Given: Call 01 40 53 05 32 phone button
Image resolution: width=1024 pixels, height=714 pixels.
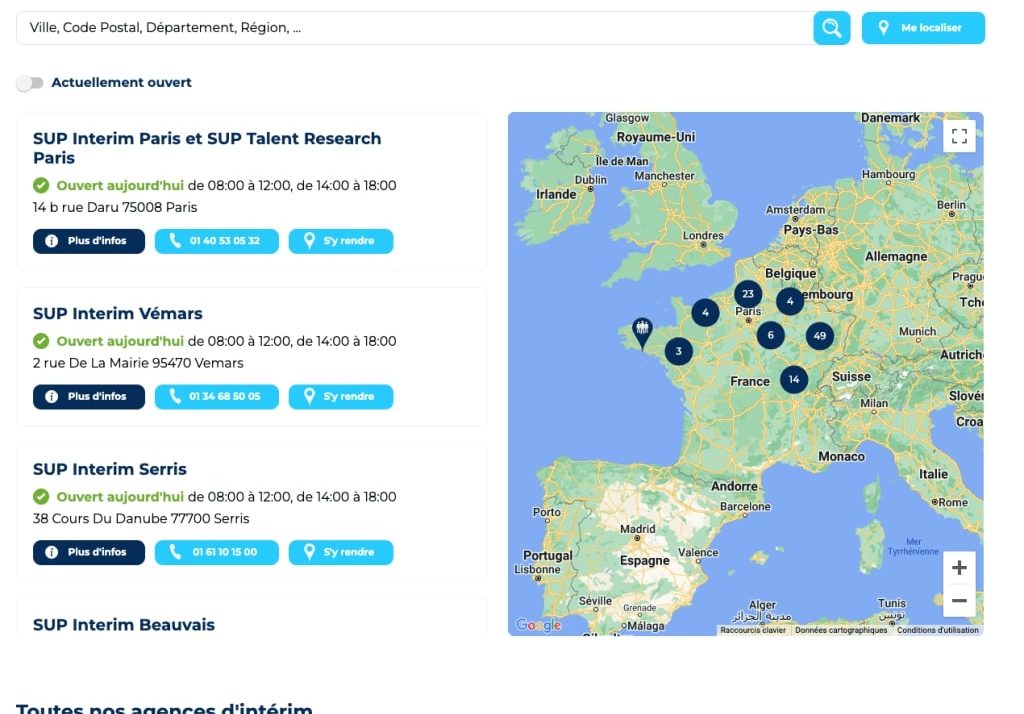Looking at the screenshot, I should pos(217,241).
